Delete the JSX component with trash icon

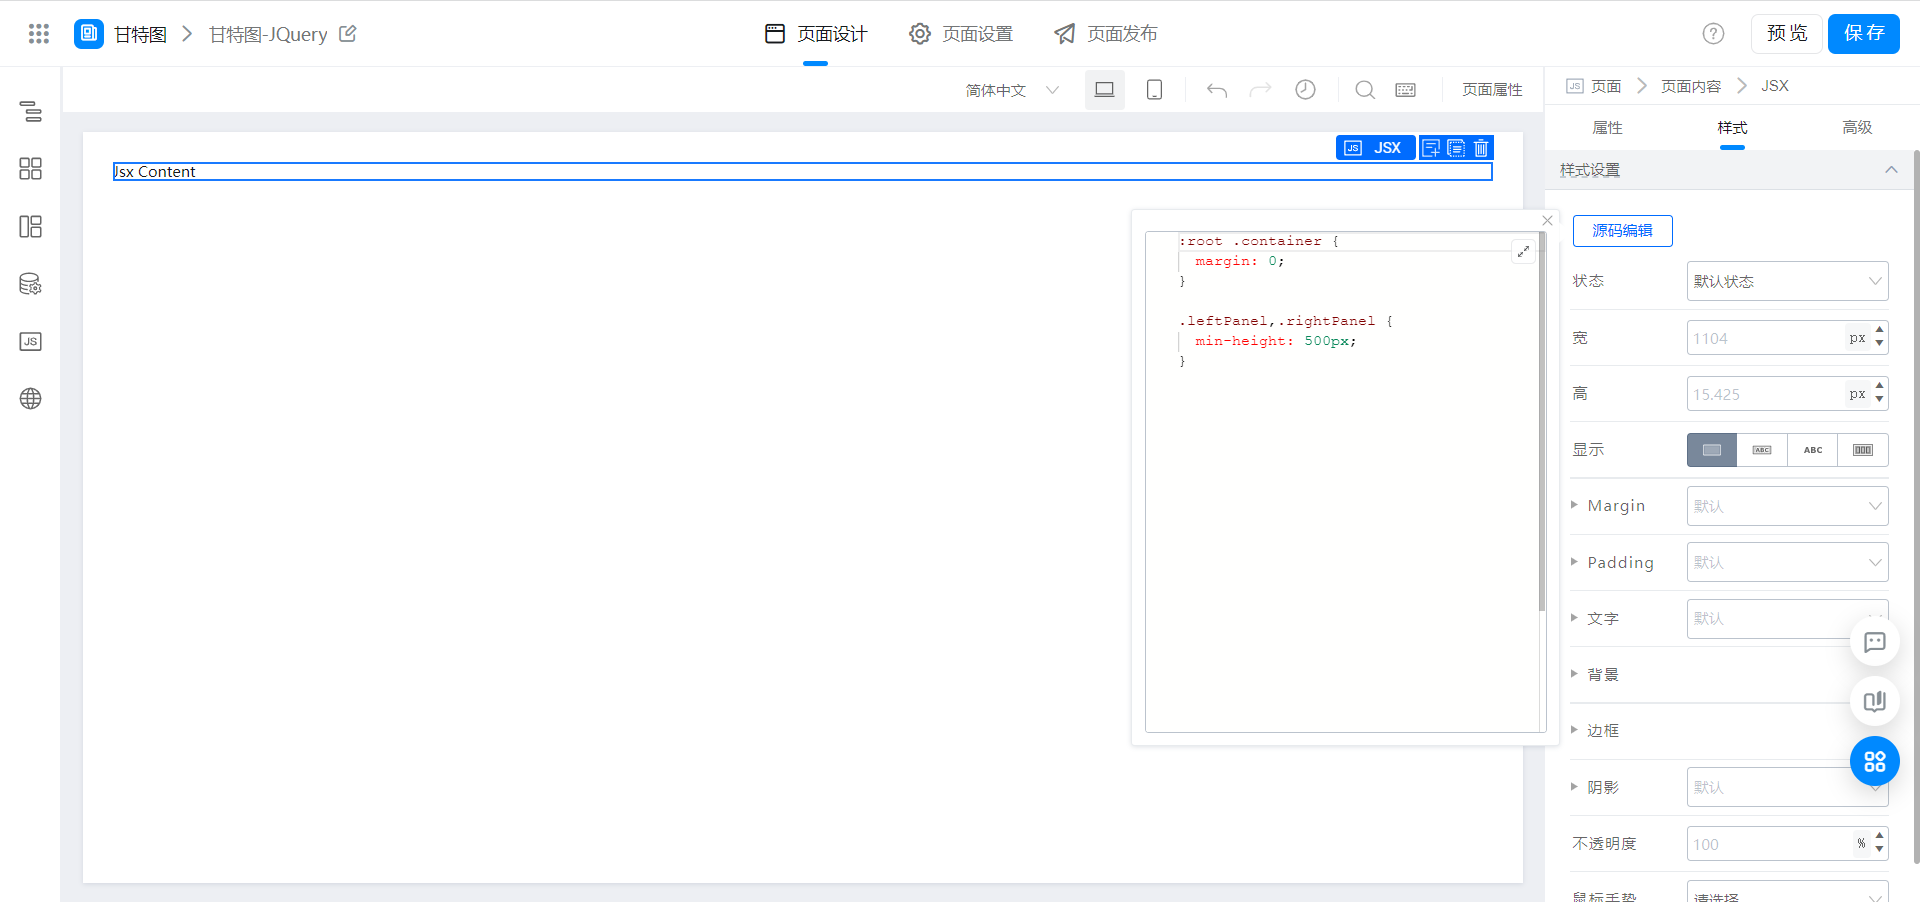(1481, 148)
